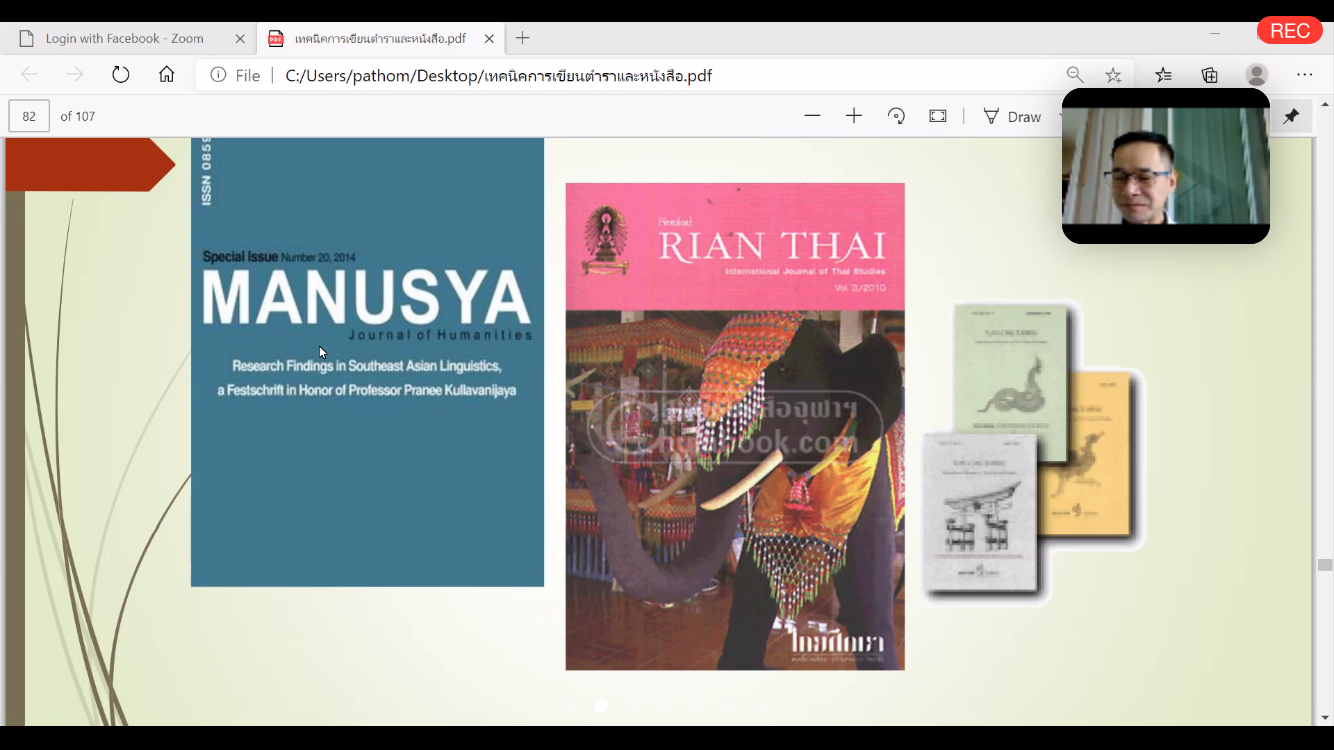The image size is (1334, 750).
Task: Click the page number input field
Action: [x=29, y=116]
